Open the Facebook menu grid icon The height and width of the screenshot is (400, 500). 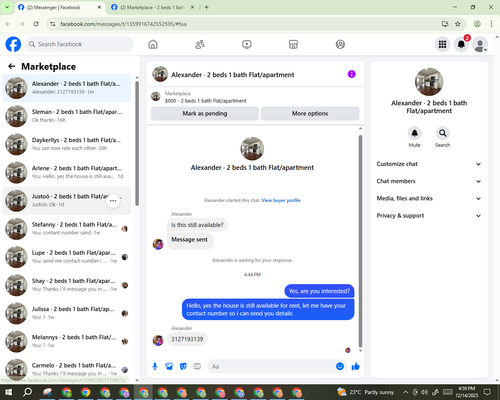(x=442, y=44)
